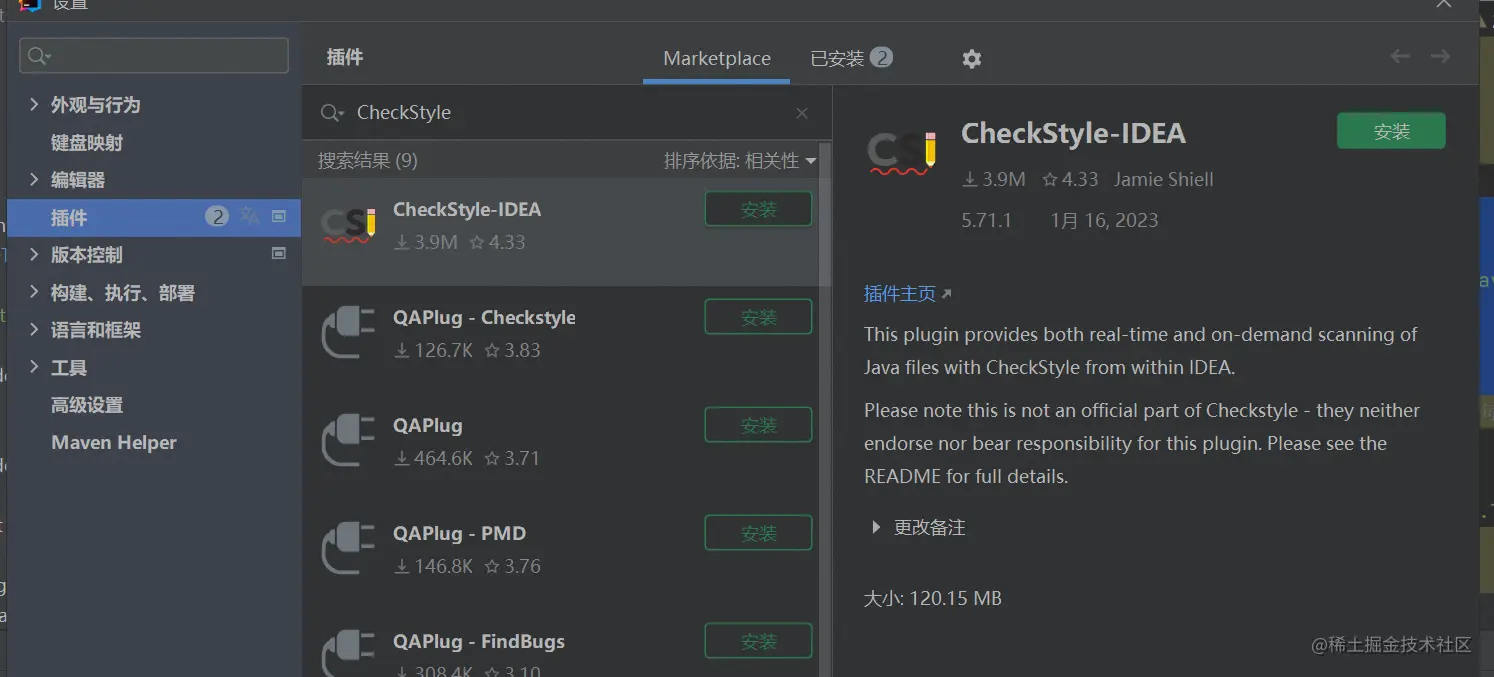Click the CheckStyle-IDEA plugin logo in results
The height and width of the screenshot is (677, 1494).
pyautogui.click(x=348, y=226)
